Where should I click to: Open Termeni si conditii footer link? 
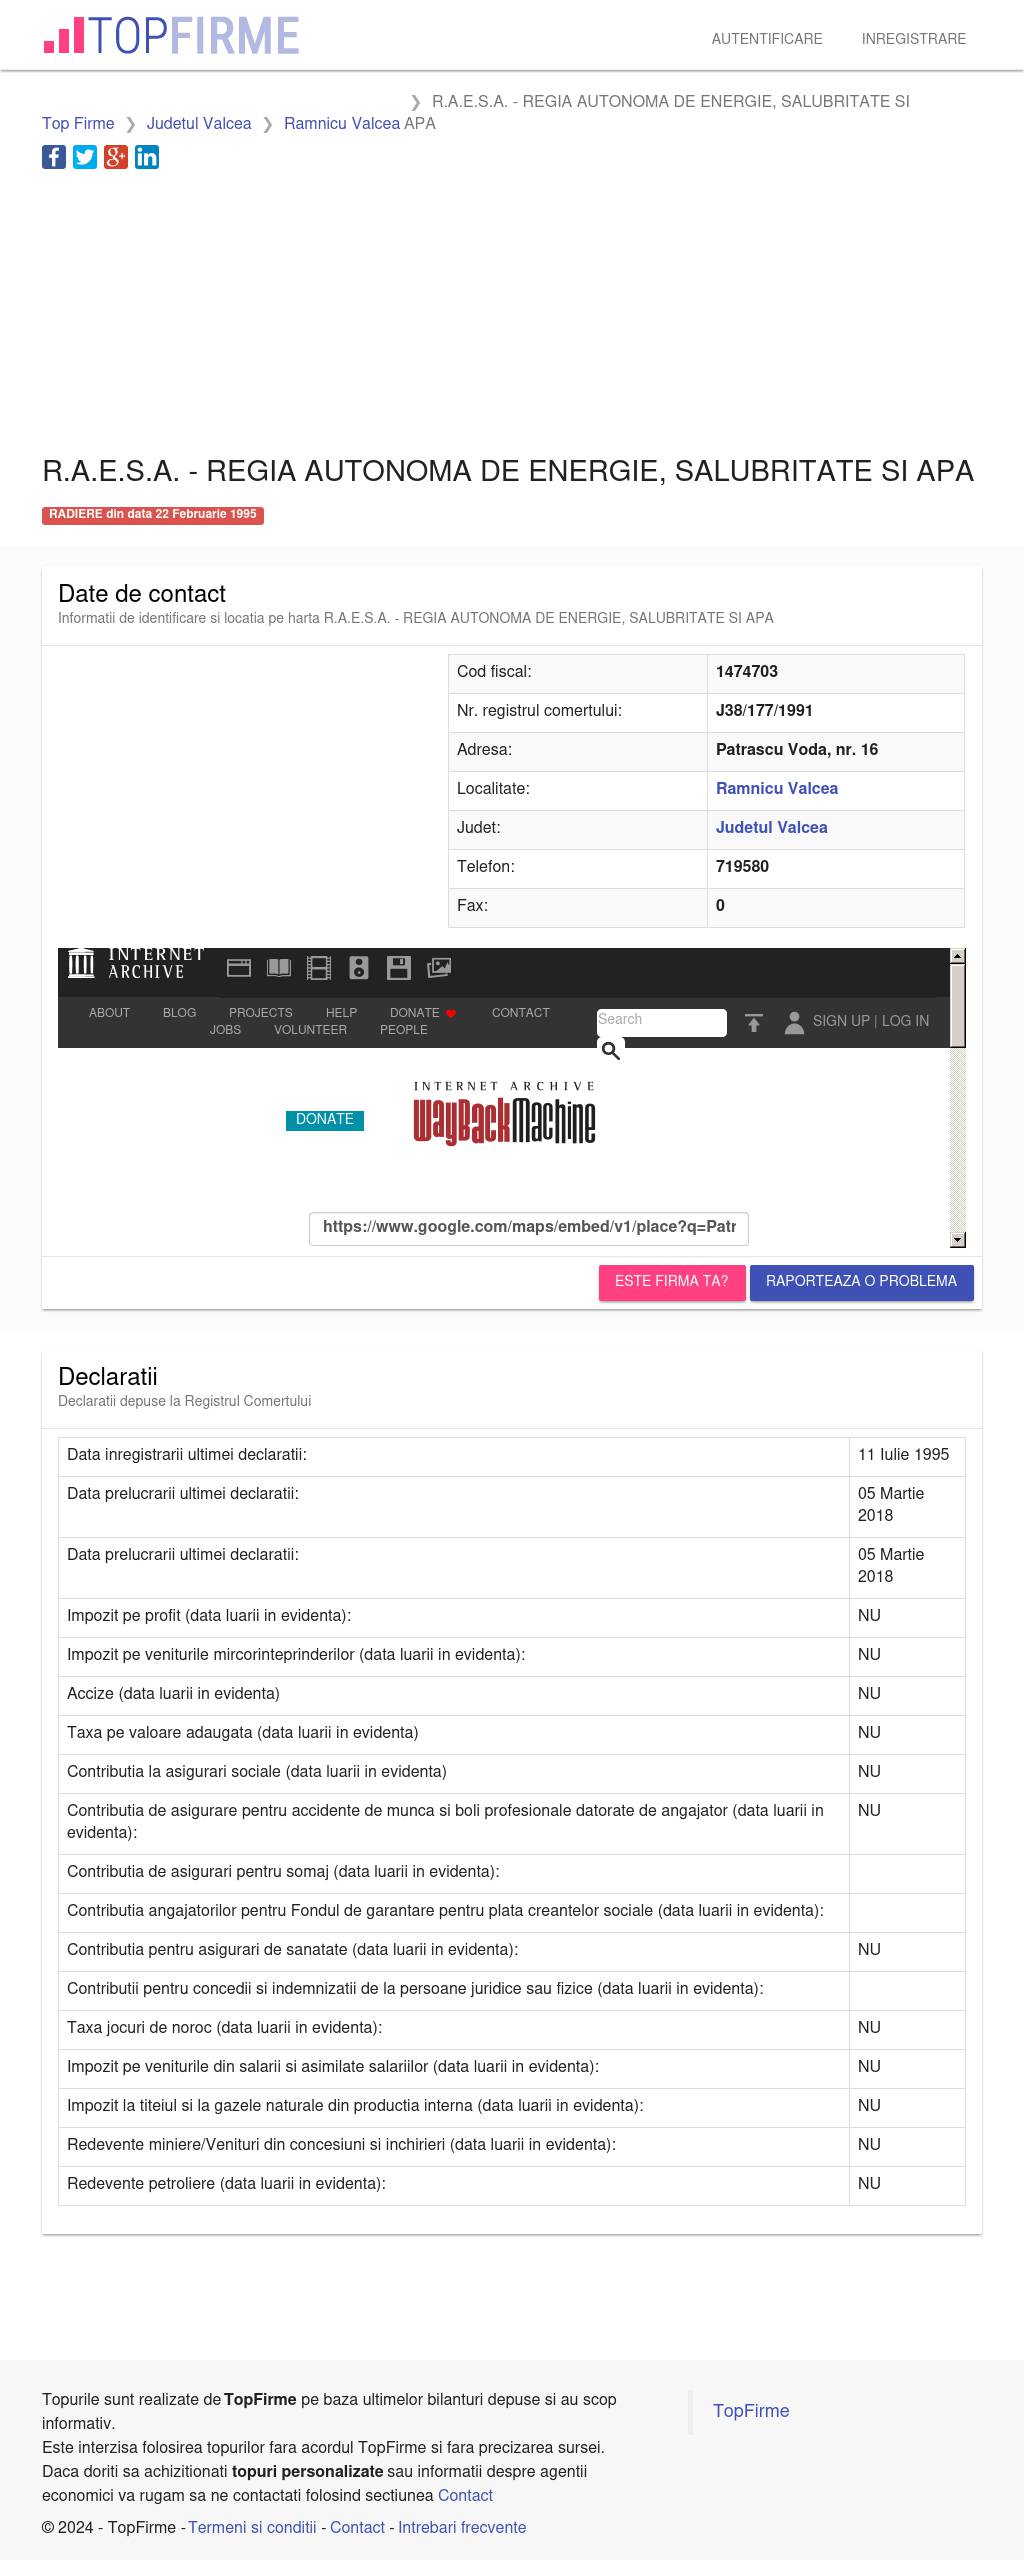point(252,2528)
